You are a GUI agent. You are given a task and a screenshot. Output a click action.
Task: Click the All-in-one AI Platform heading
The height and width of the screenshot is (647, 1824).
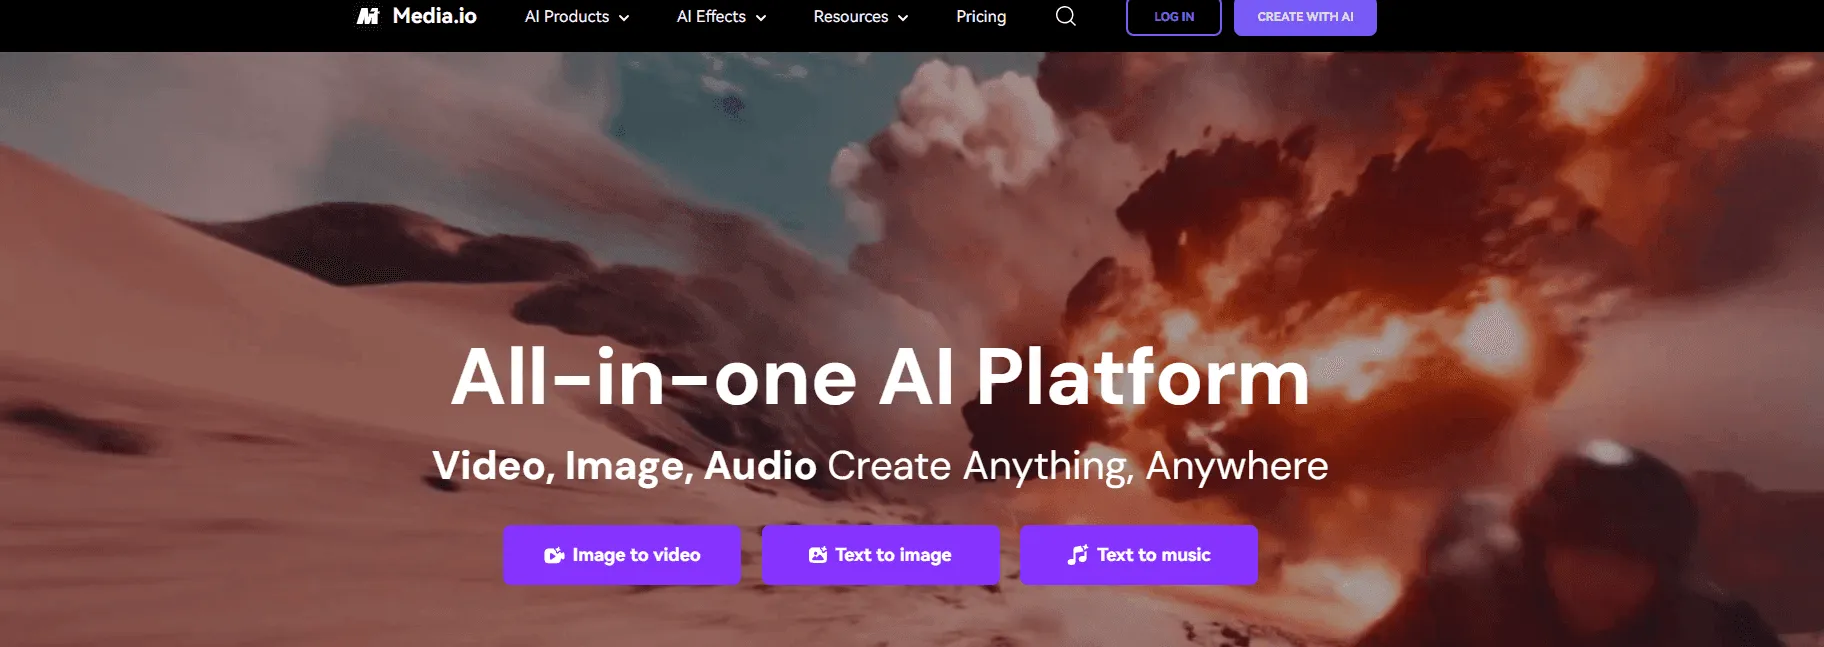(880, 378)
